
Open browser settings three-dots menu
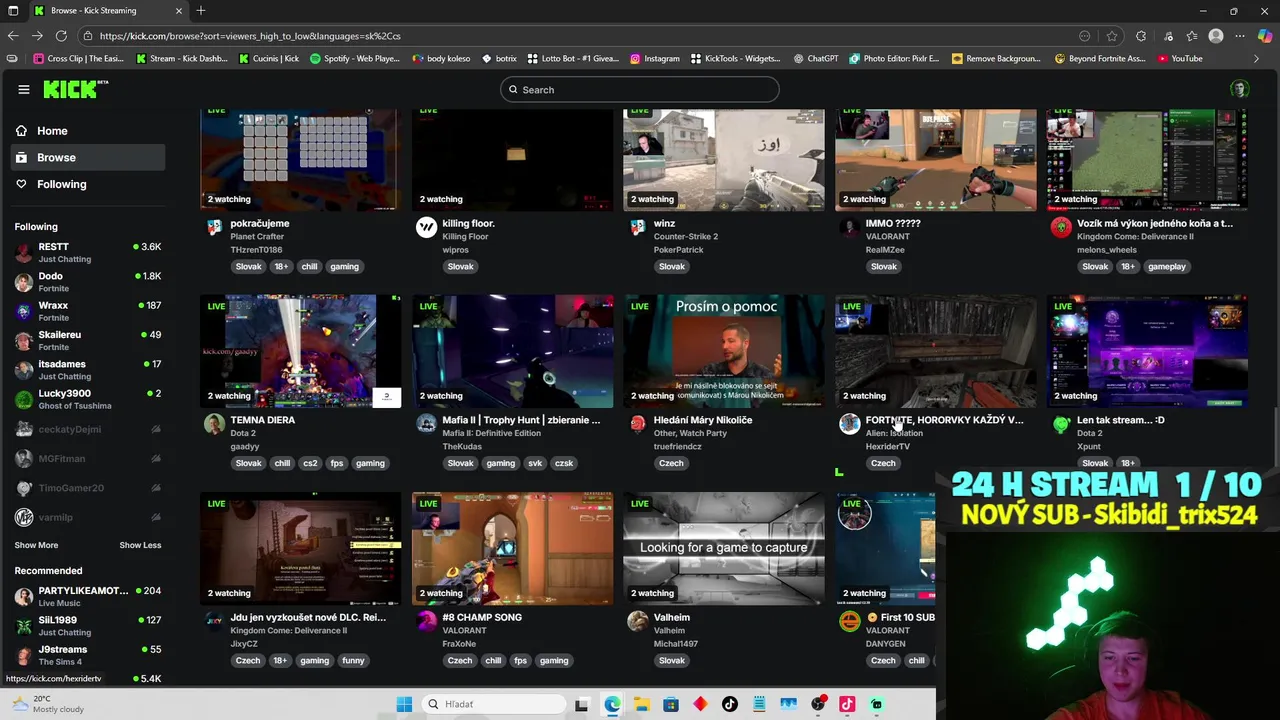[1240, 36]
